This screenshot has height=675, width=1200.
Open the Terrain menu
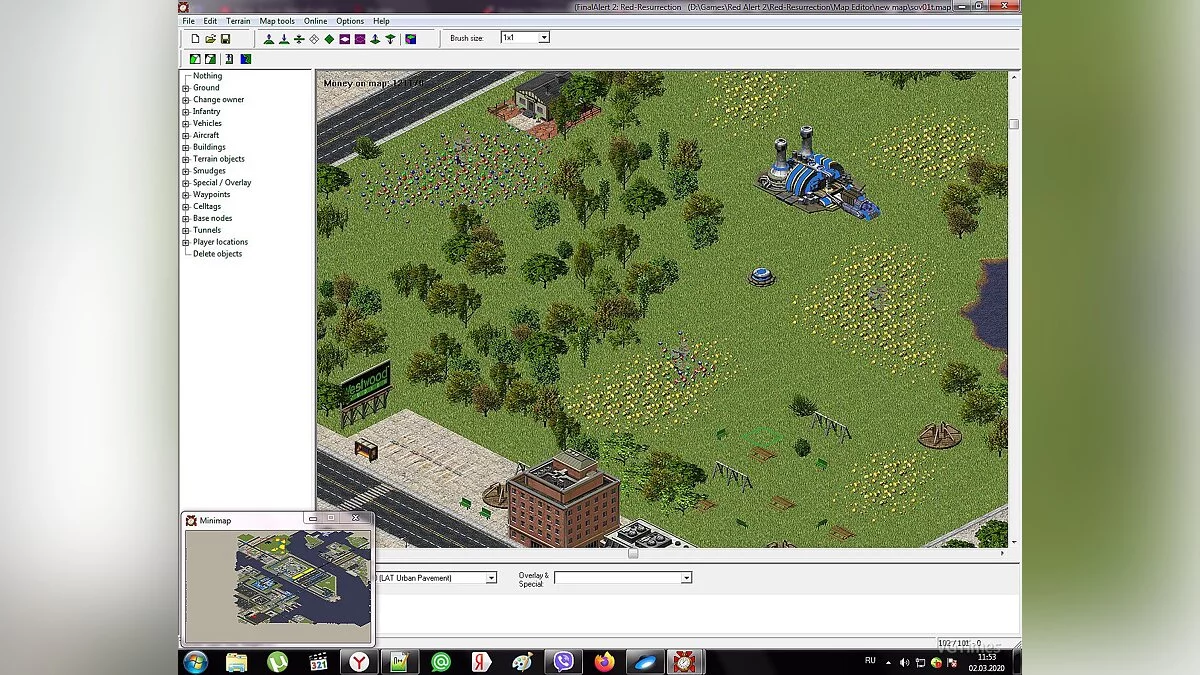coord(238,20)
